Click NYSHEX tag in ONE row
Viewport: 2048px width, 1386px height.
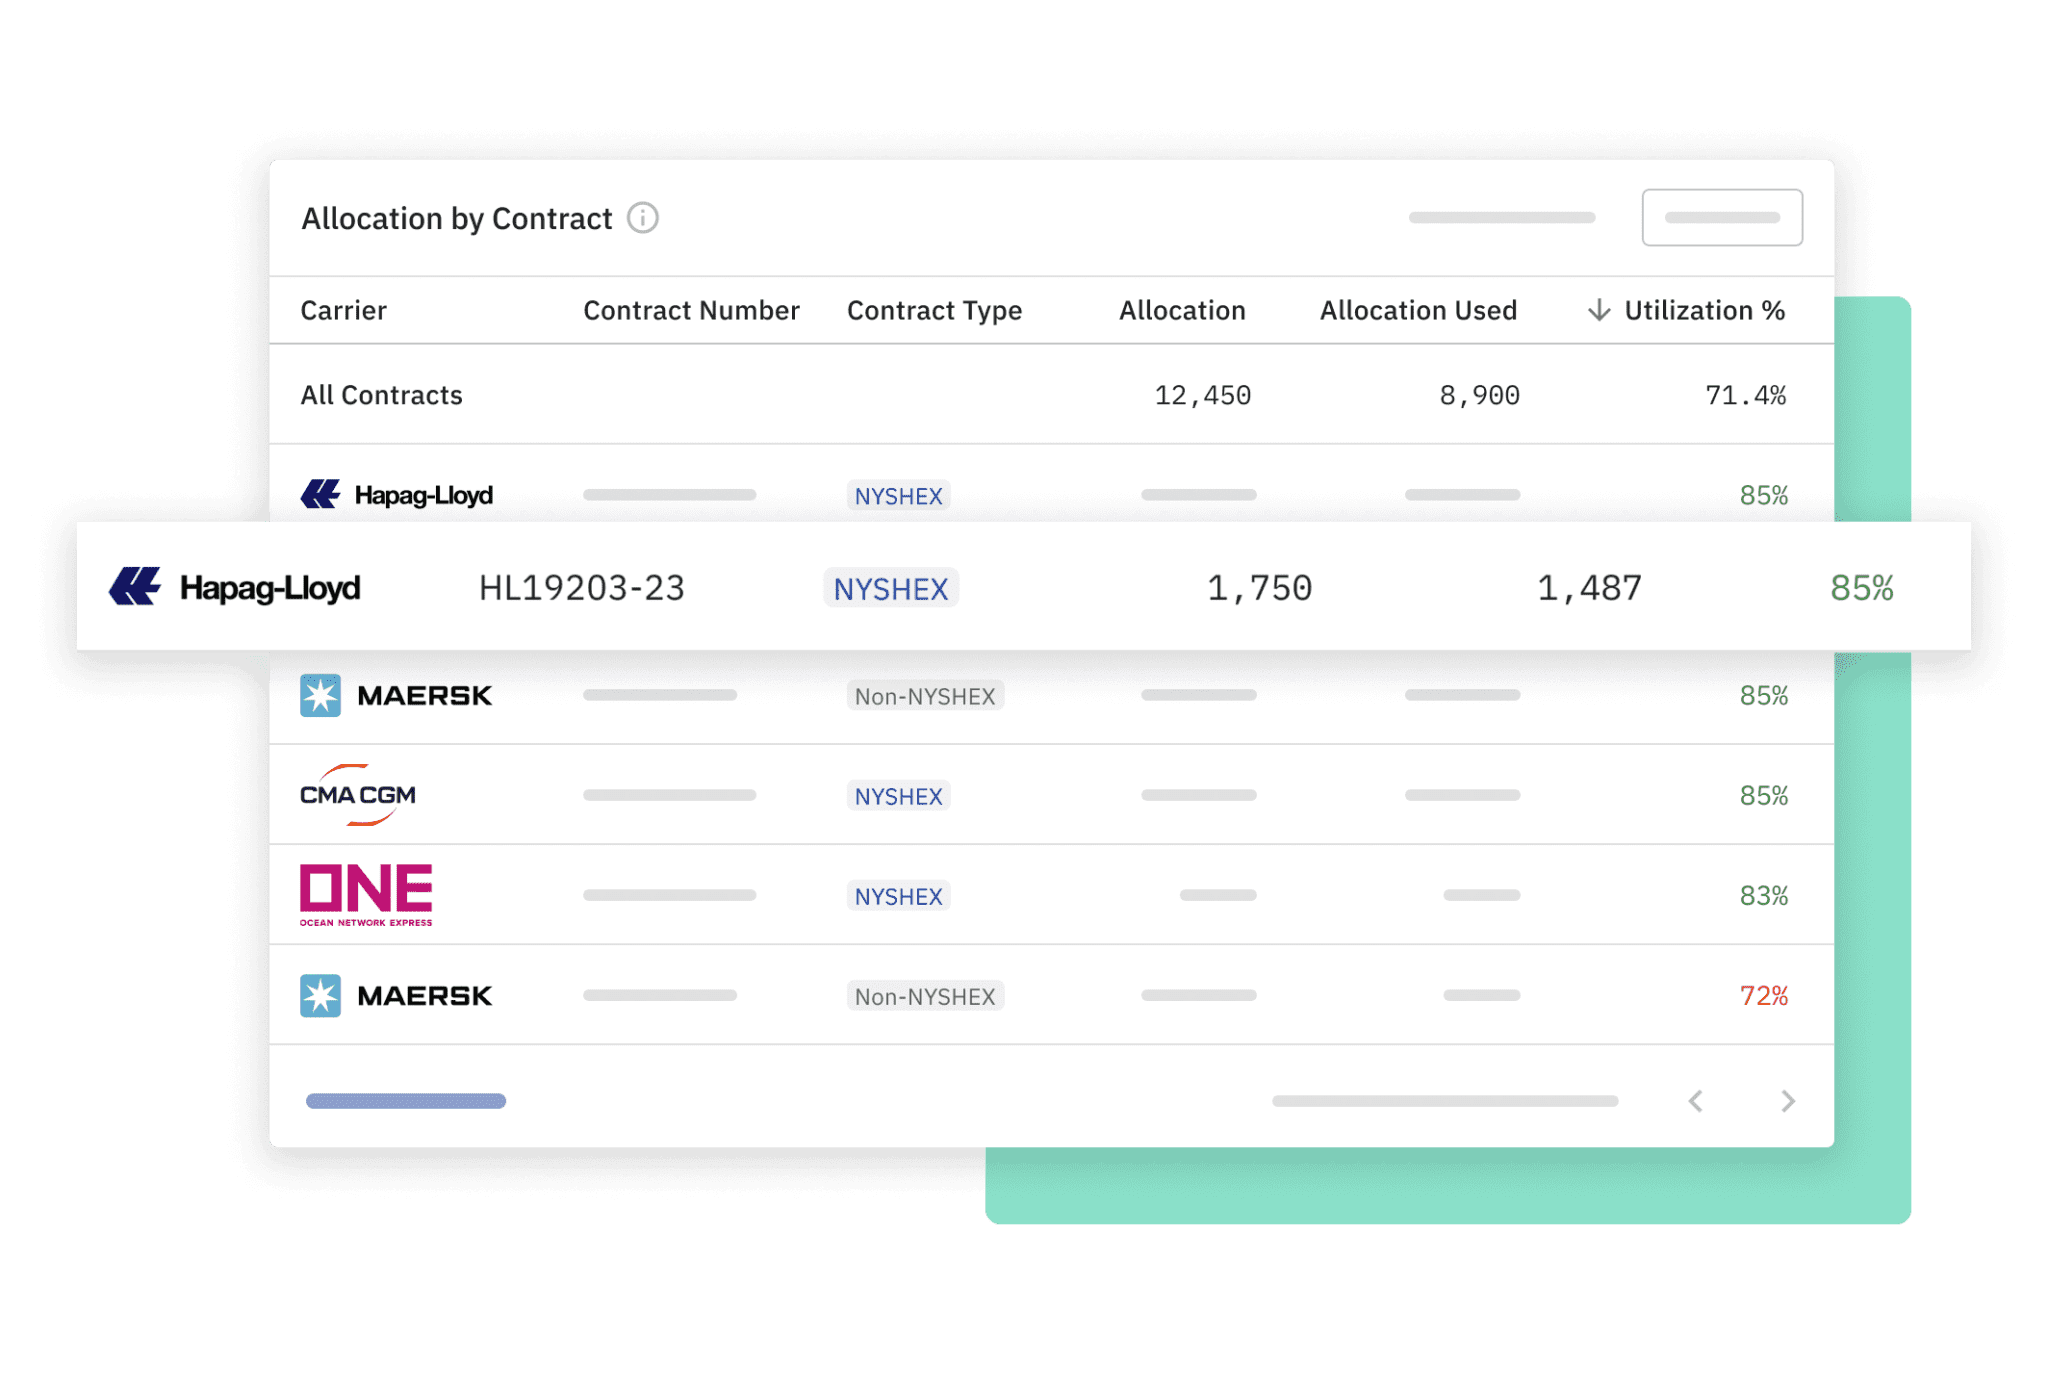(x=898, y=896)
